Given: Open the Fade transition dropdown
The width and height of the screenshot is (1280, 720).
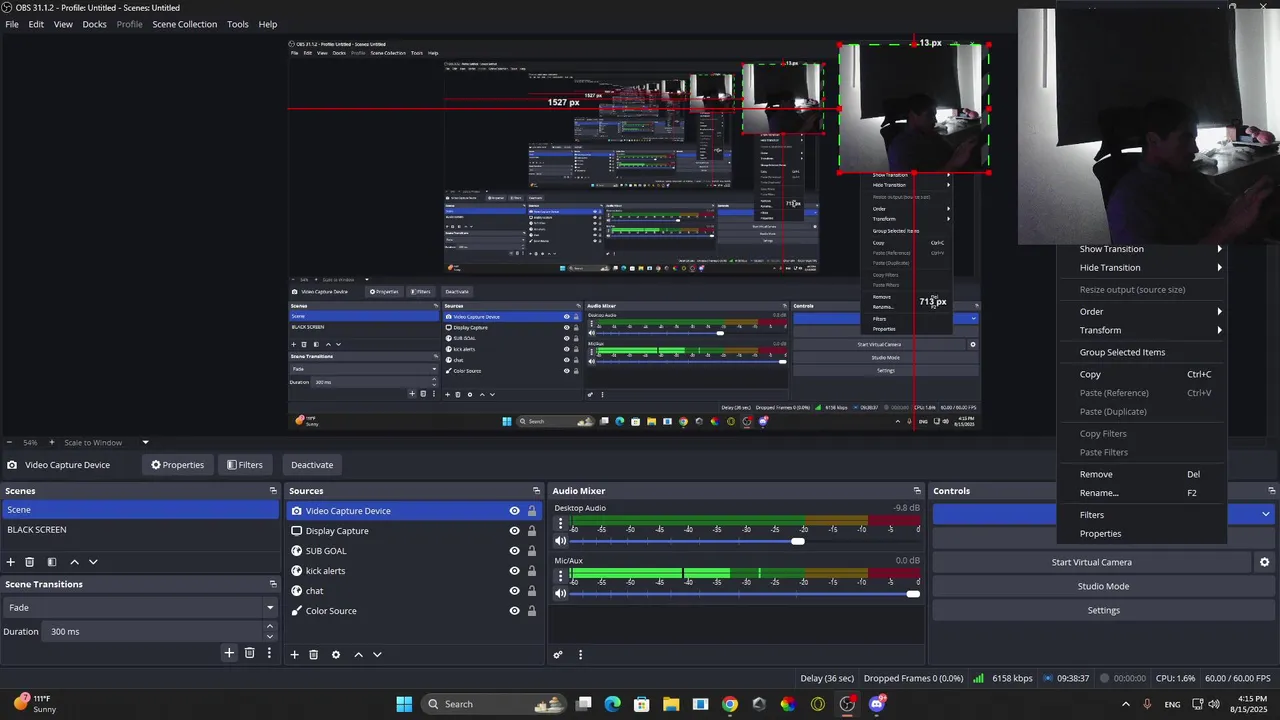Looking at the screenshot, I should [x=140, y=608].
